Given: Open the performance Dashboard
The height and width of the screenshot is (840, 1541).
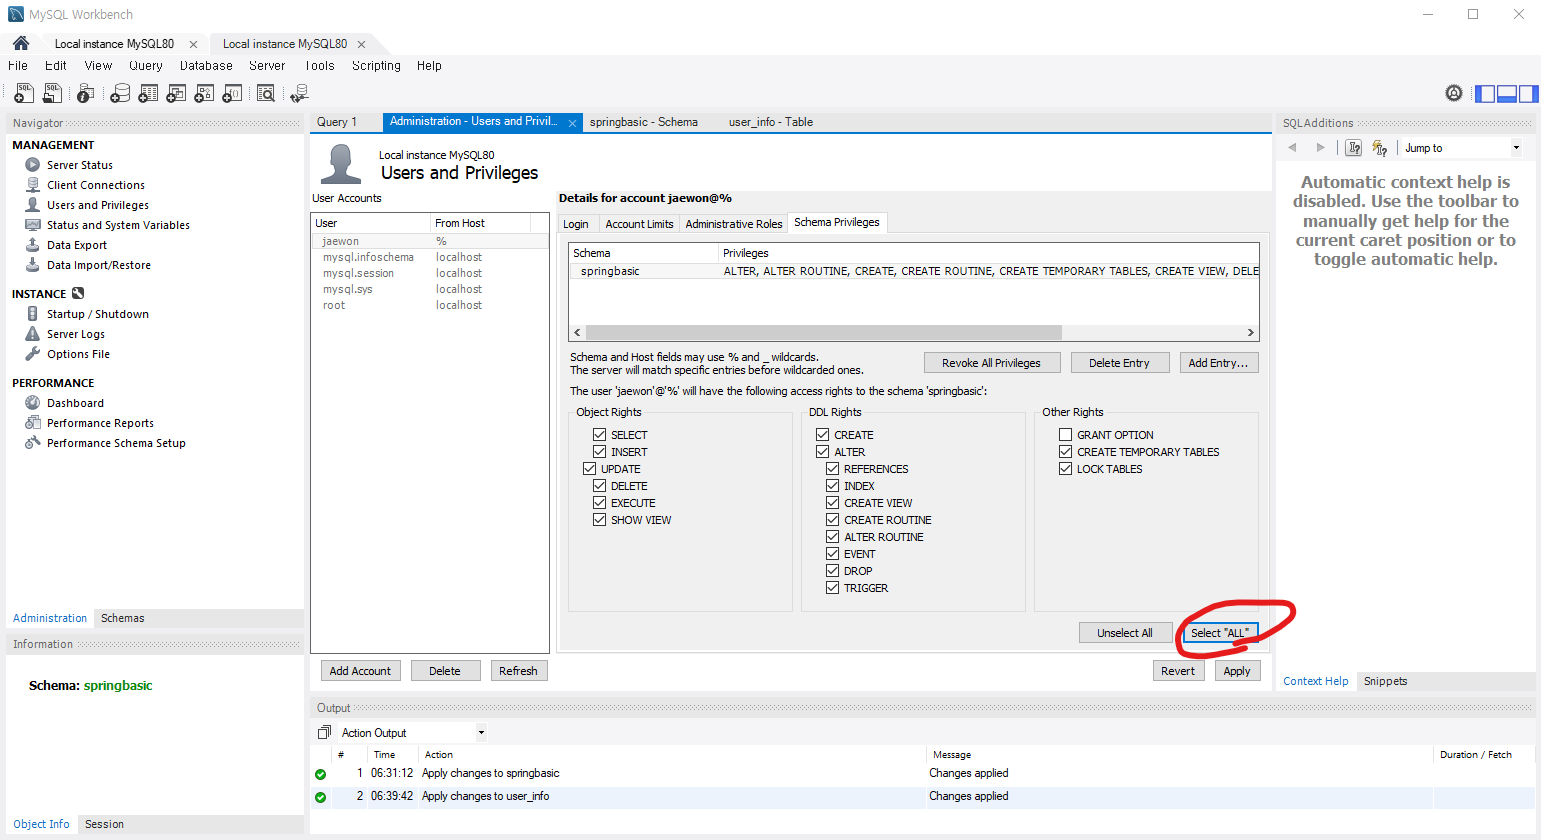Looking at the screenshot, I should pos(75,403).
